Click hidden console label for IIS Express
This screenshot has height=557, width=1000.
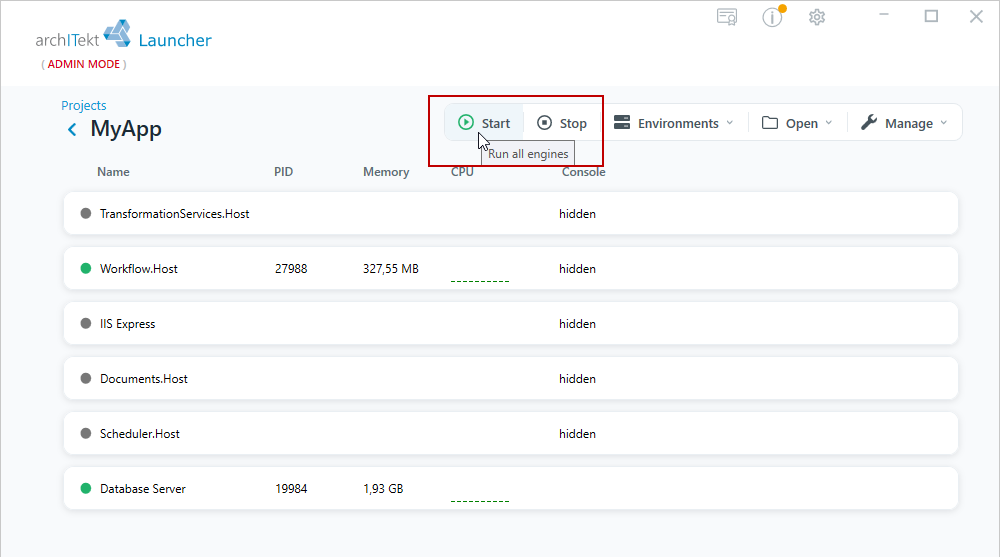[577, 323]
